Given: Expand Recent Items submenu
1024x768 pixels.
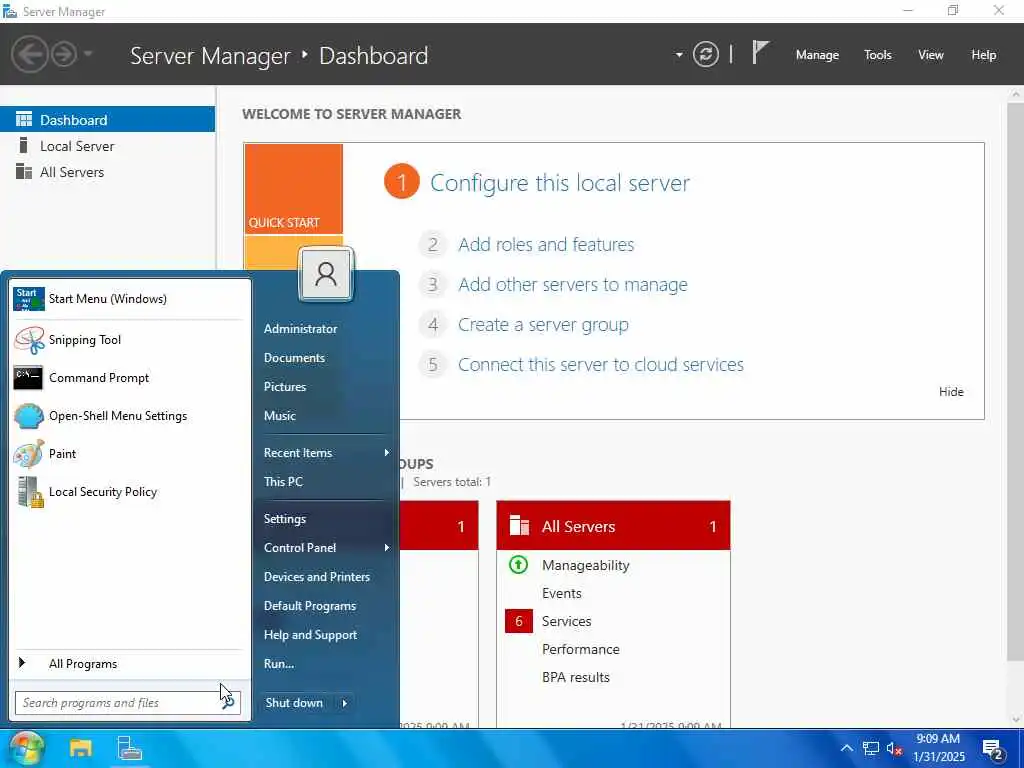Looking at the screenshot, I should coord(326,453).
